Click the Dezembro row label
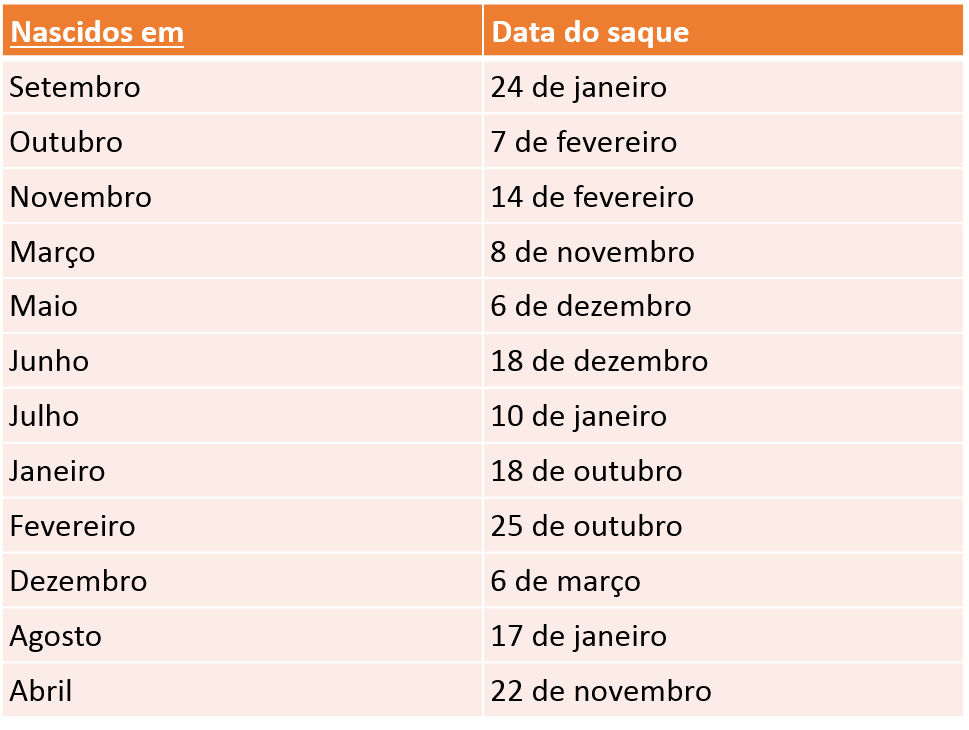969x730 pixels. click(x=78, y=581)
